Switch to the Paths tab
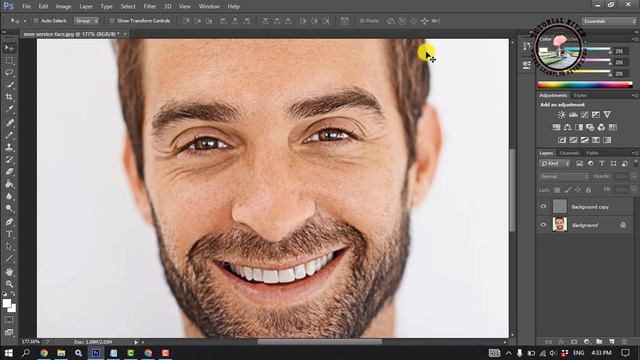Image resolution: width=640 pixels, height=360 pixels. 592,153
